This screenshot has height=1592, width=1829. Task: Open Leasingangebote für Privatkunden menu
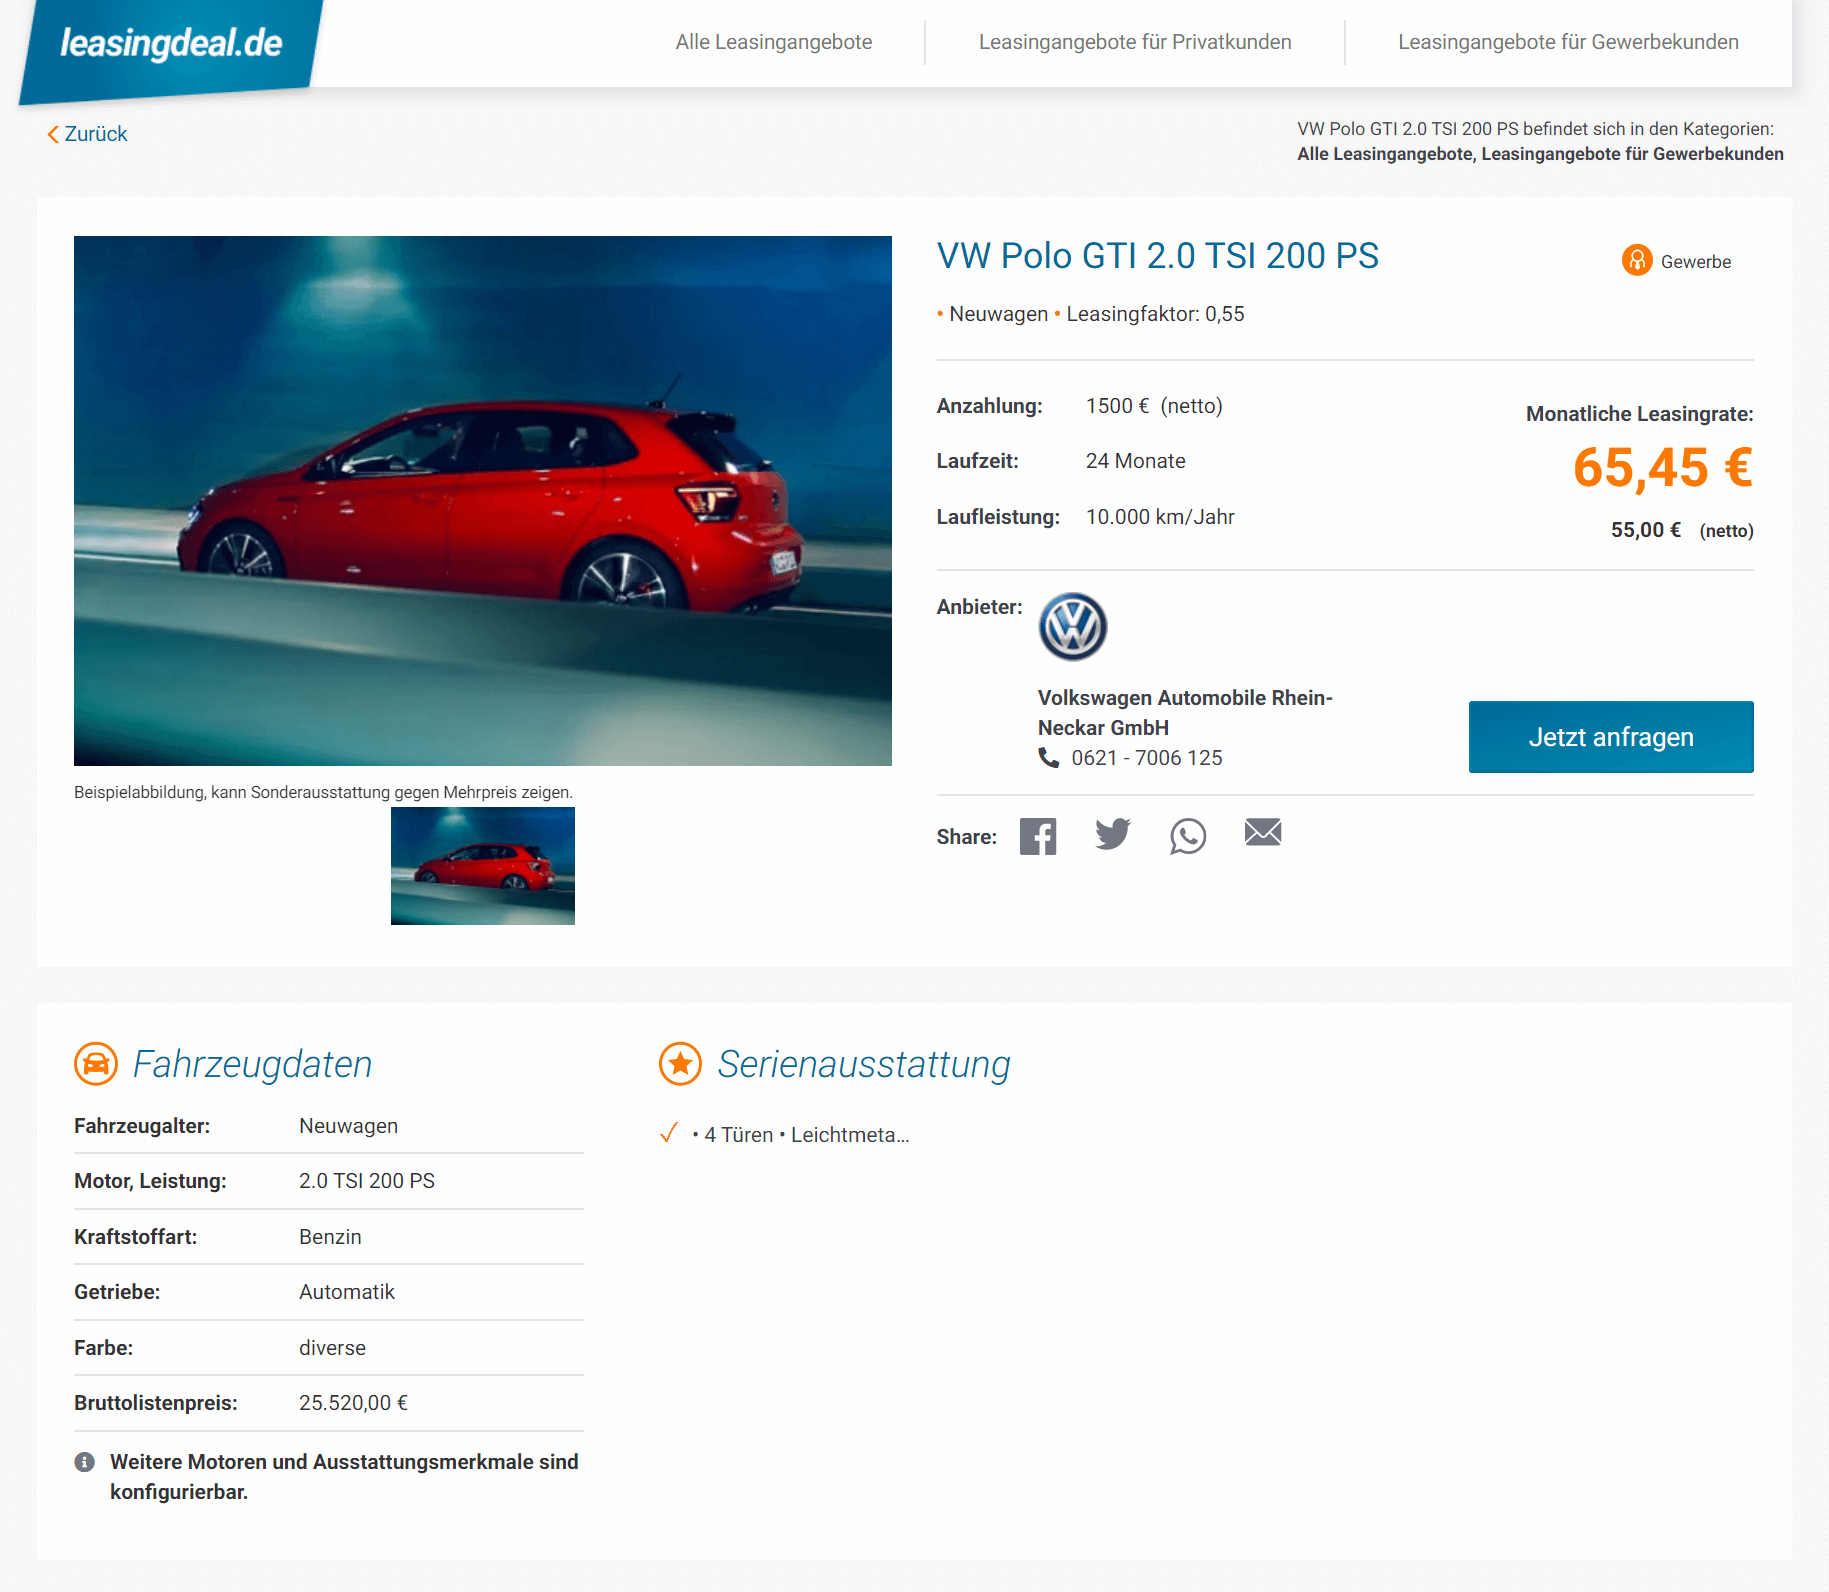point(1135,42)
